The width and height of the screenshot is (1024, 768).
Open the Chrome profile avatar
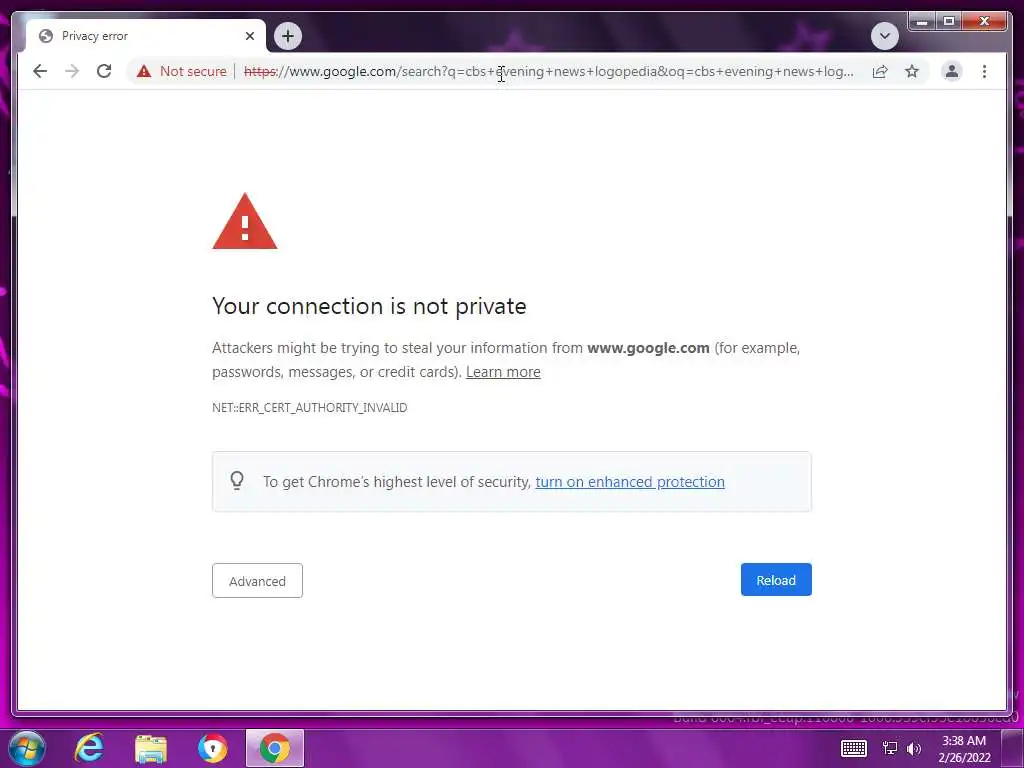pos(952,71)
